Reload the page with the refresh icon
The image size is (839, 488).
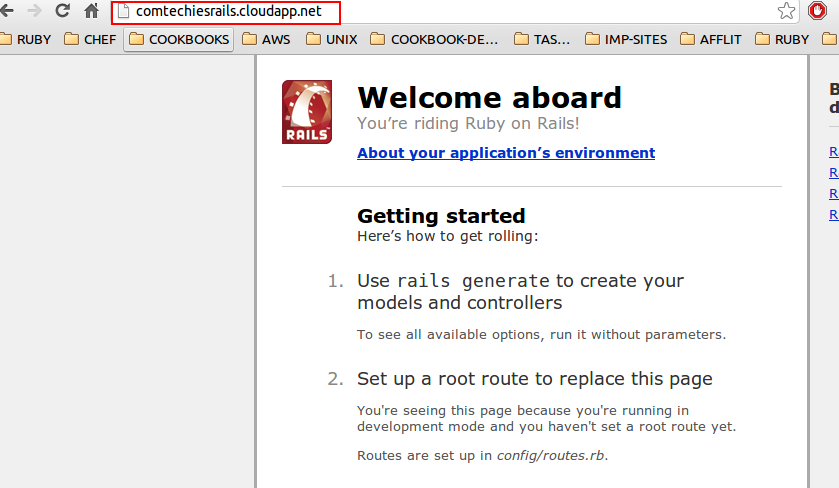(x=63, y=11)
